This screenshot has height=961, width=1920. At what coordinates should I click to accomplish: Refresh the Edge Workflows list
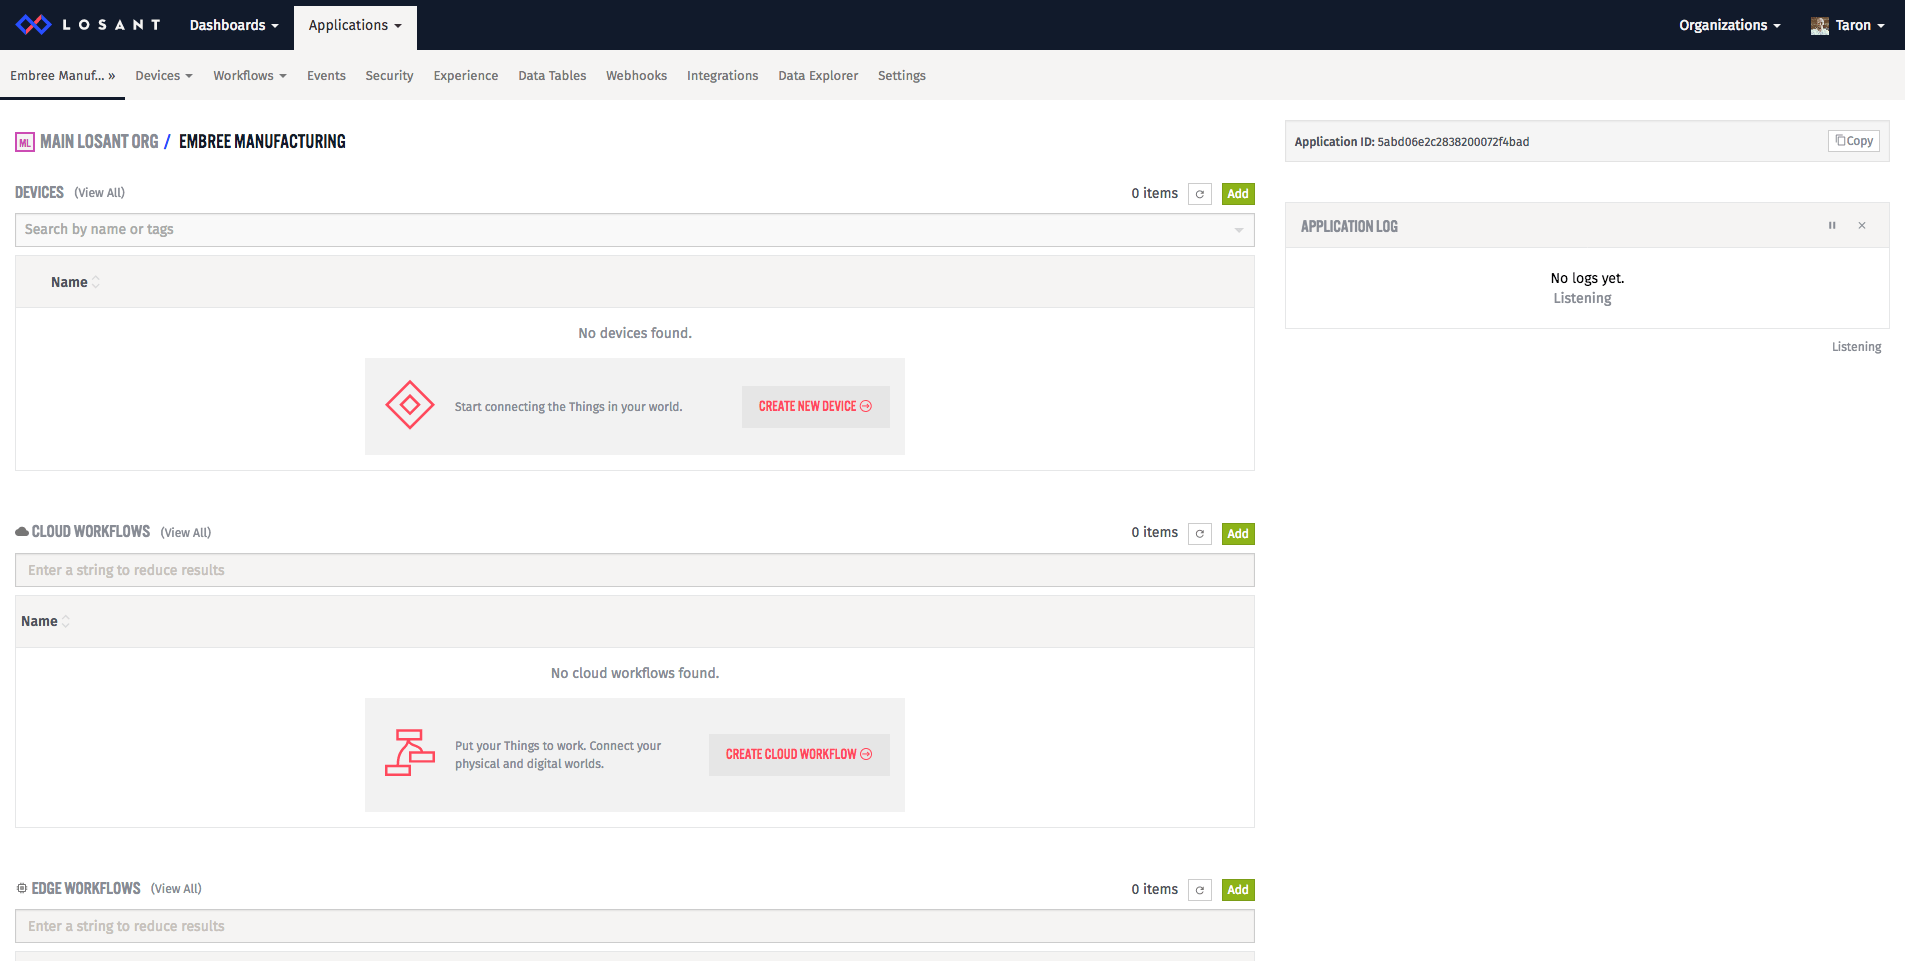click(x=1200, y=890)
